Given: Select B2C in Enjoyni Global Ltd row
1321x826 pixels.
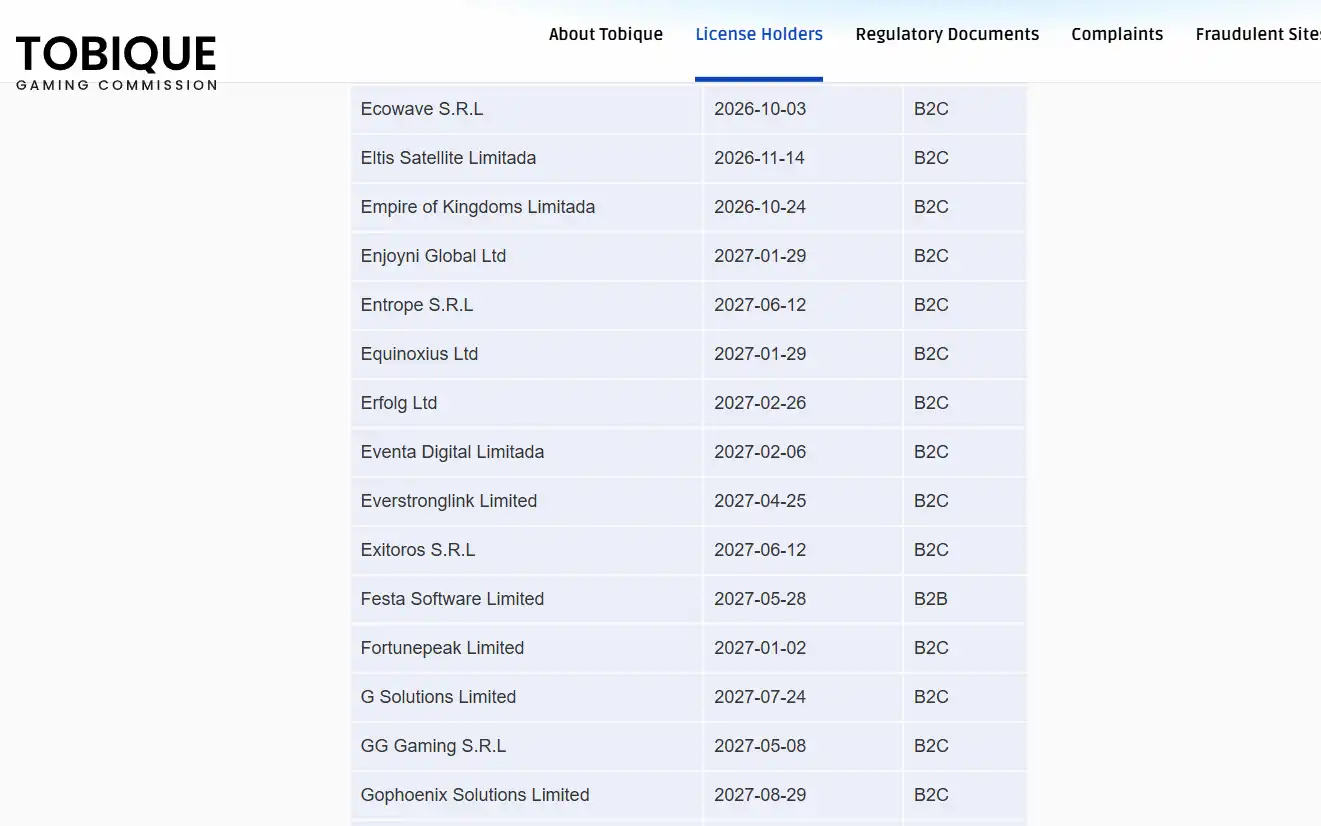Looking at the screenshot, I should 931,256.
